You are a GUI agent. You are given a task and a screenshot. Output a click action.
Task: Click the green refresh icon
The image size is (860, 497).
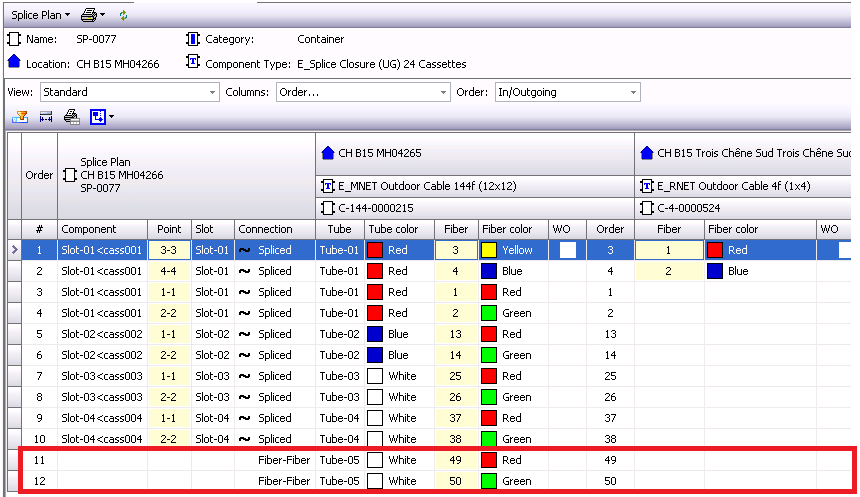tap(123, 15)
